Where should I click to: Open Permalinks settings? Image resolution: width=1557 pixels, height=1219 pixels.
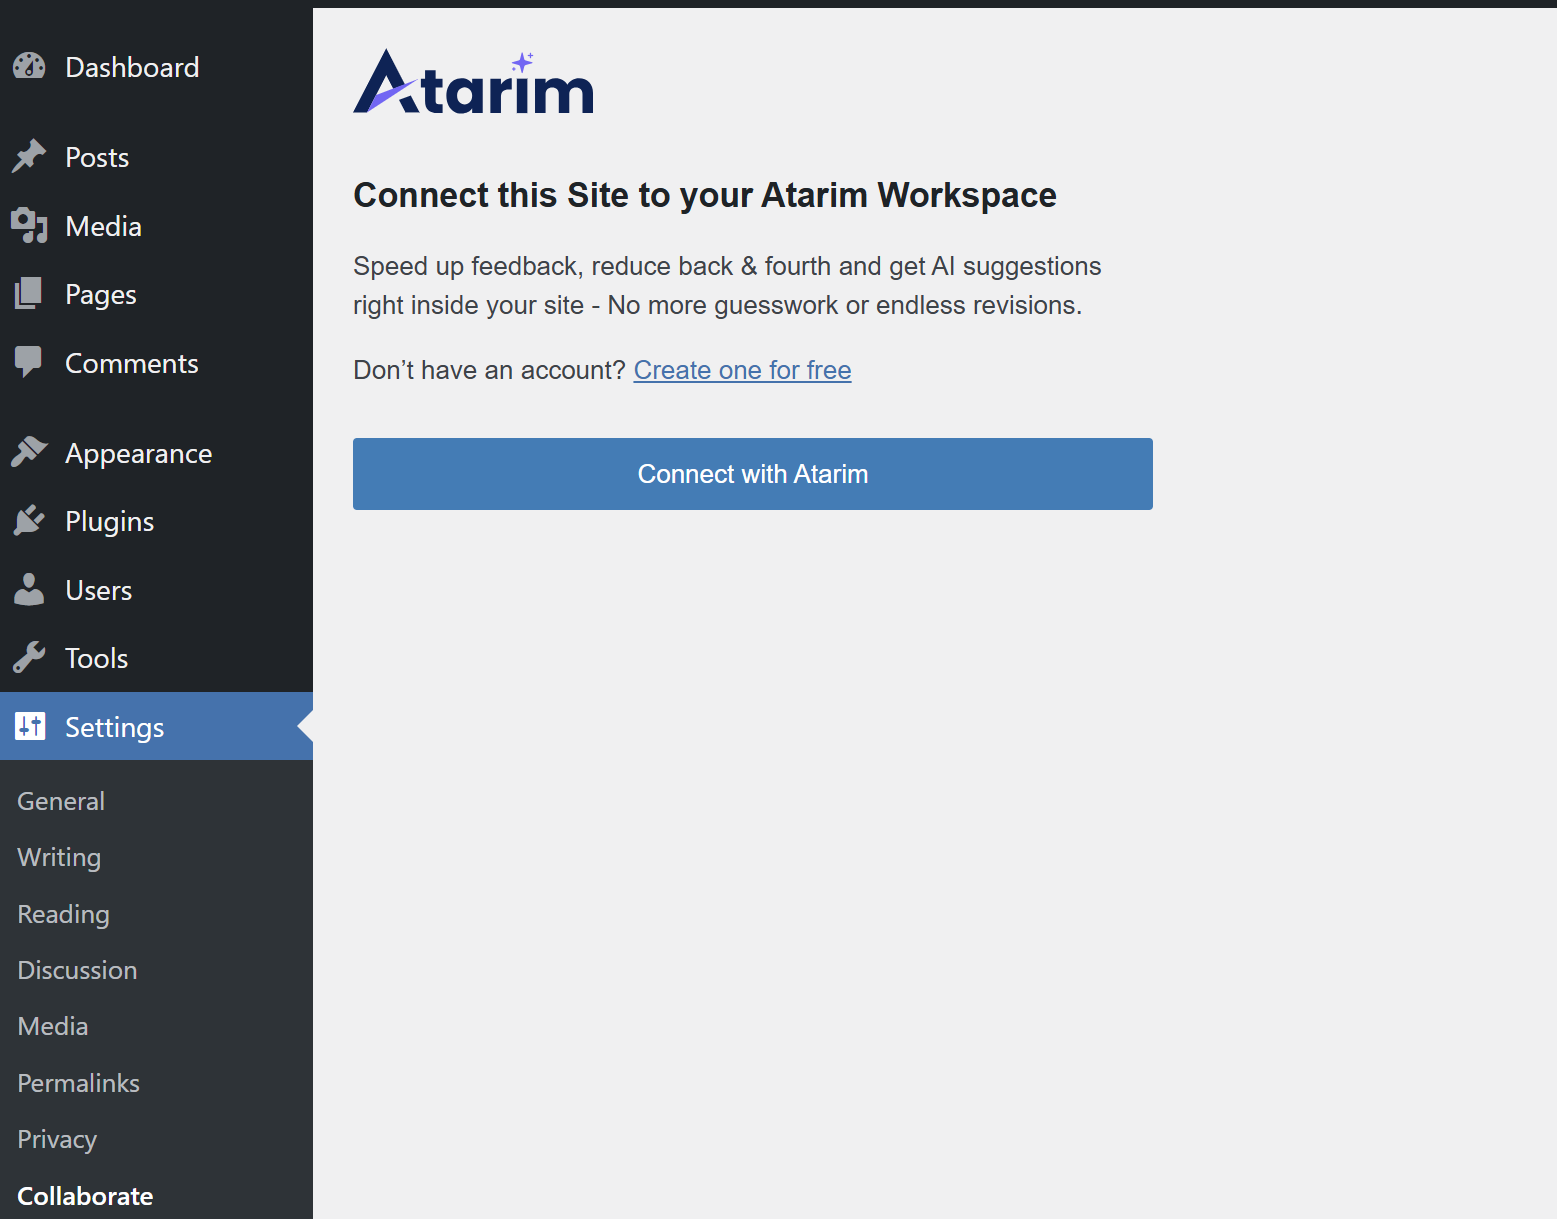tap(78, 1083)
